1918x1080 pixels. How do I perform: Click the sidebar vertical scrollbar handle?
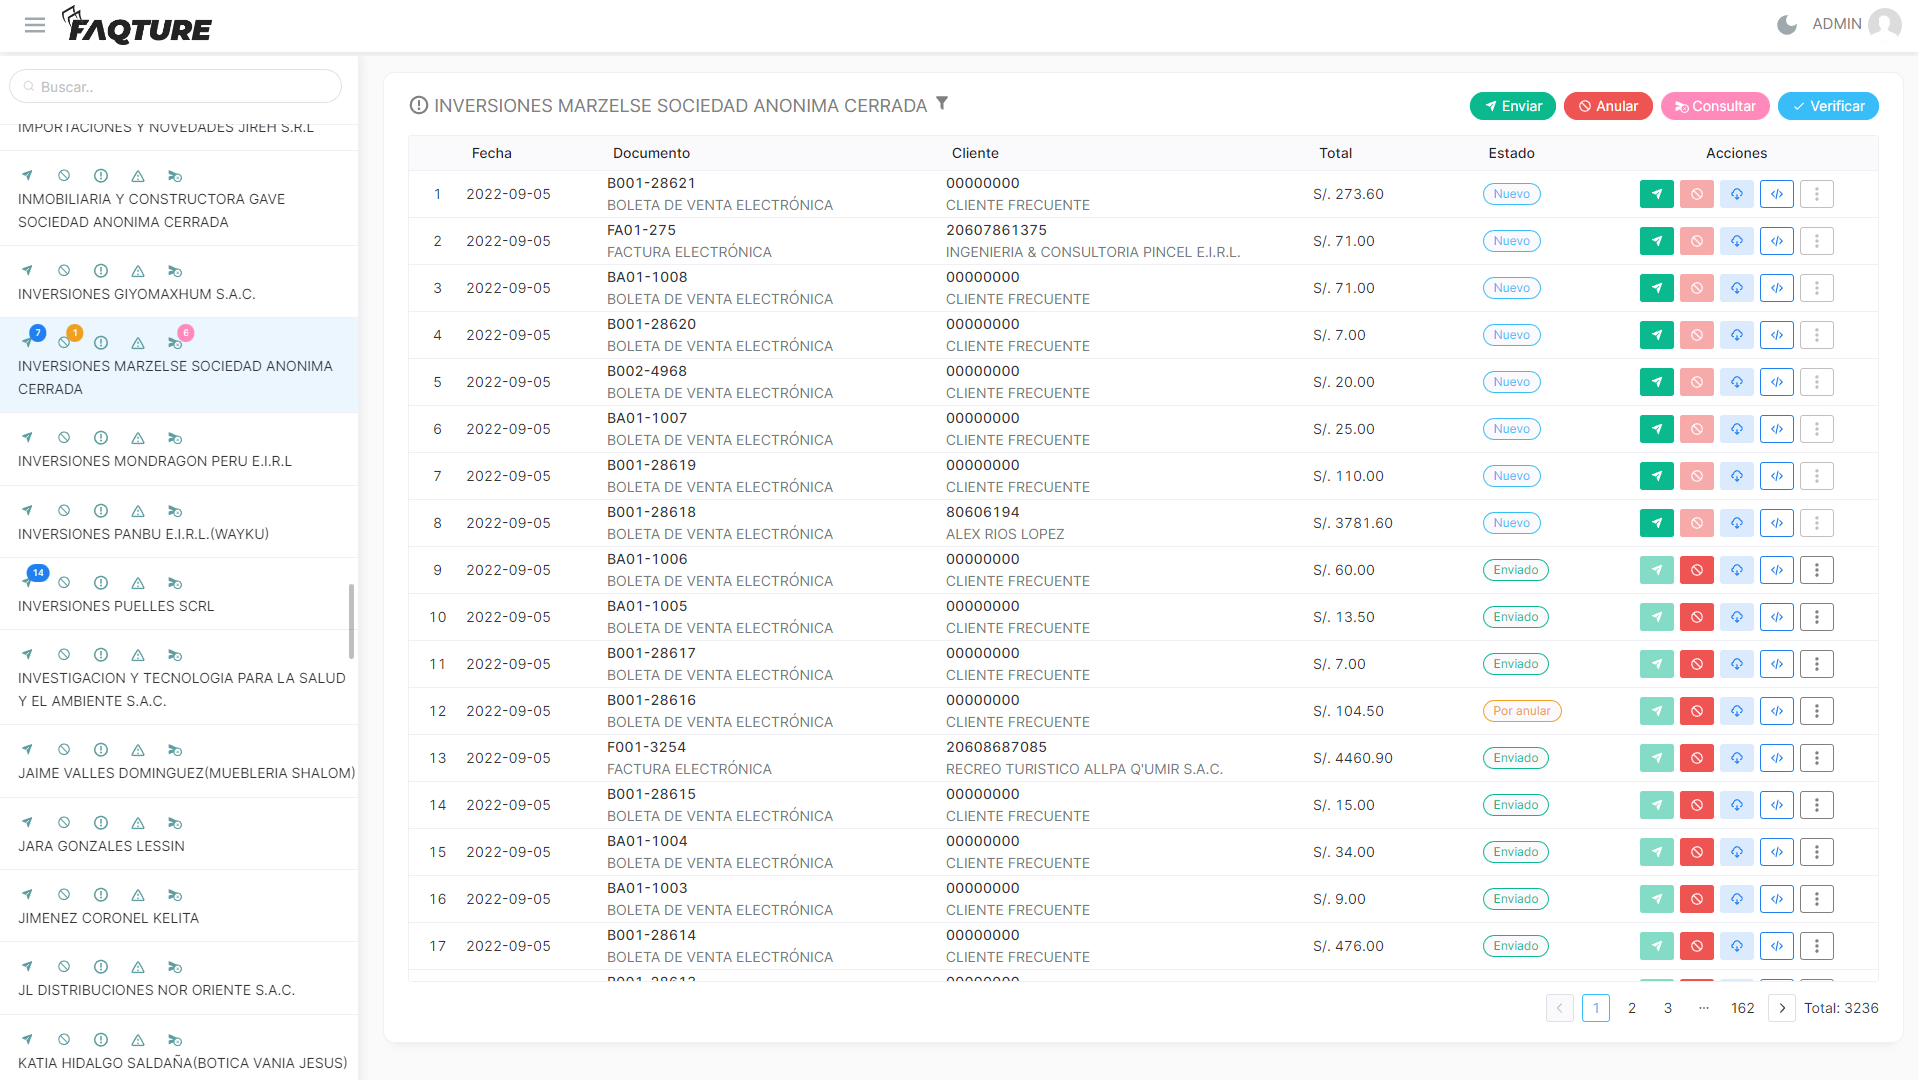(x=351, y=621)
